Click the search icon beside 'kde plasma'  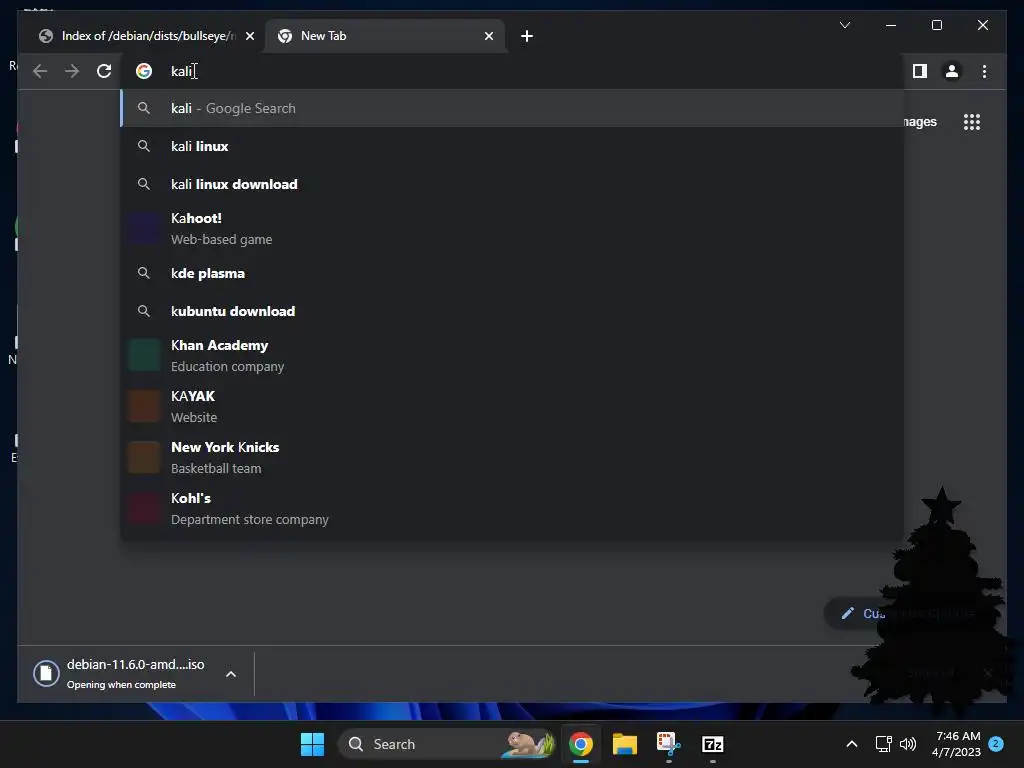point(144,273)
